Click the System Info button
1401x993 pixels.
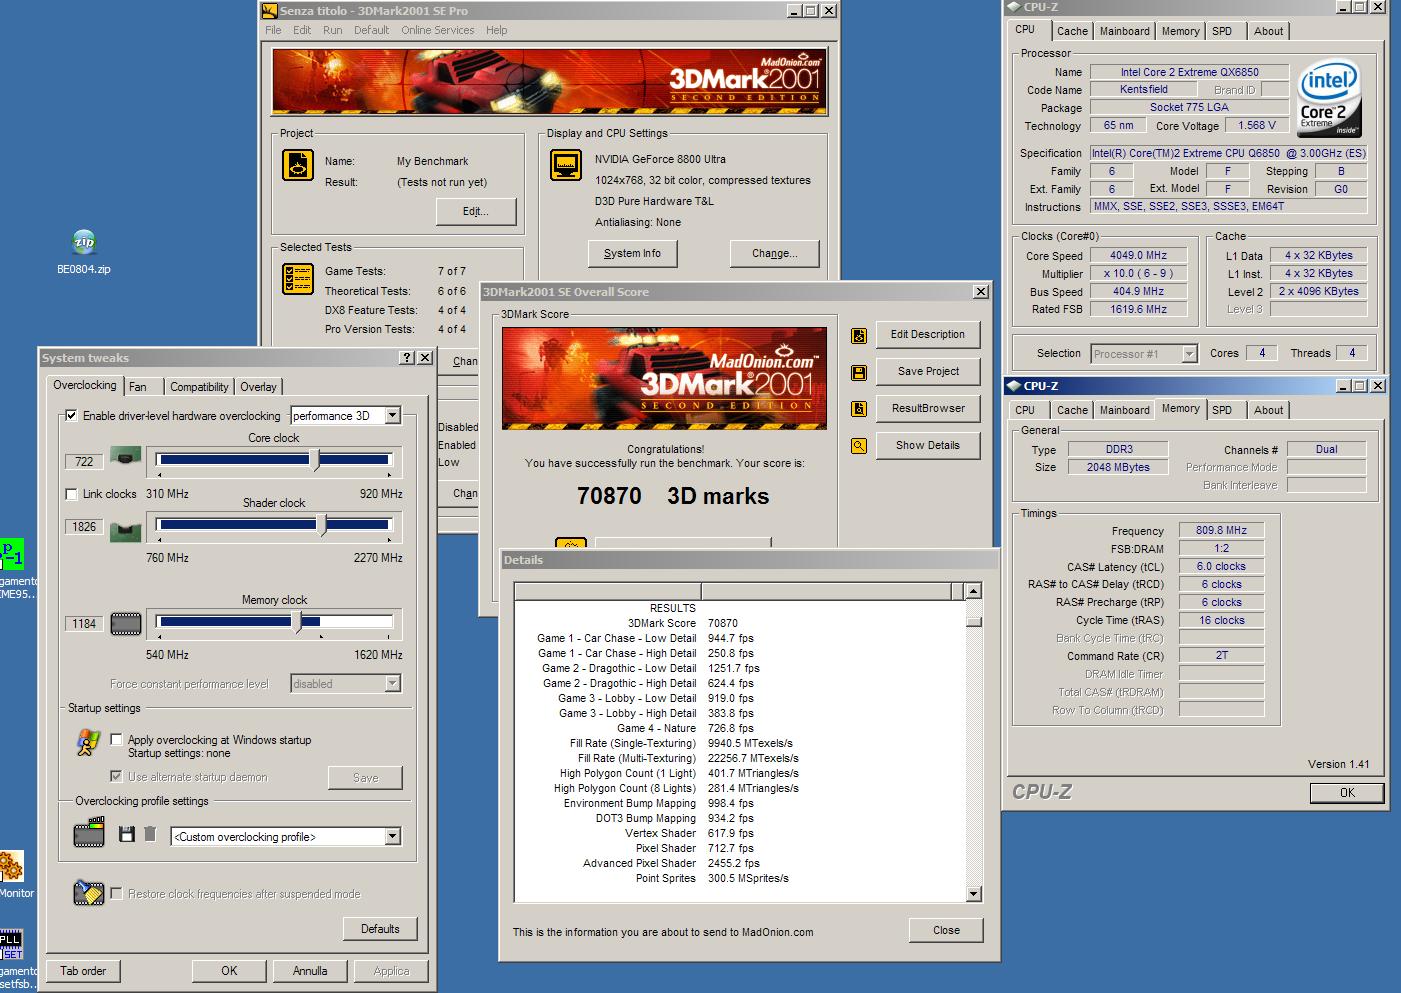point(632,254)
